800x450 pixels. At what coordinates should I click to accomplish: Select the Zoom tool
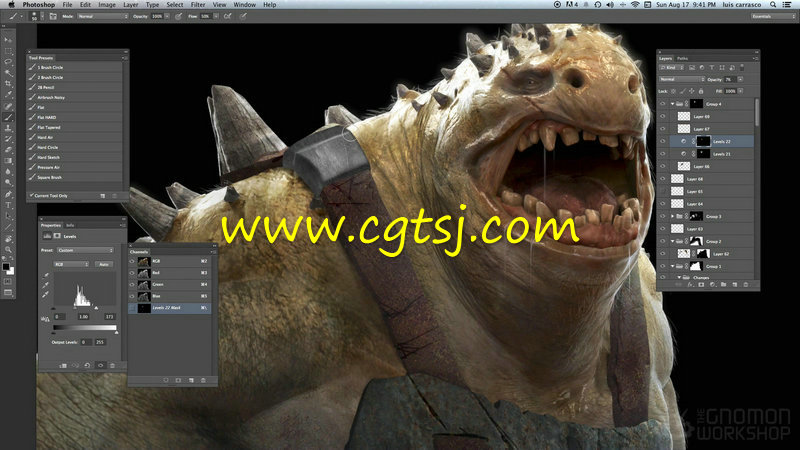[8, 249]
